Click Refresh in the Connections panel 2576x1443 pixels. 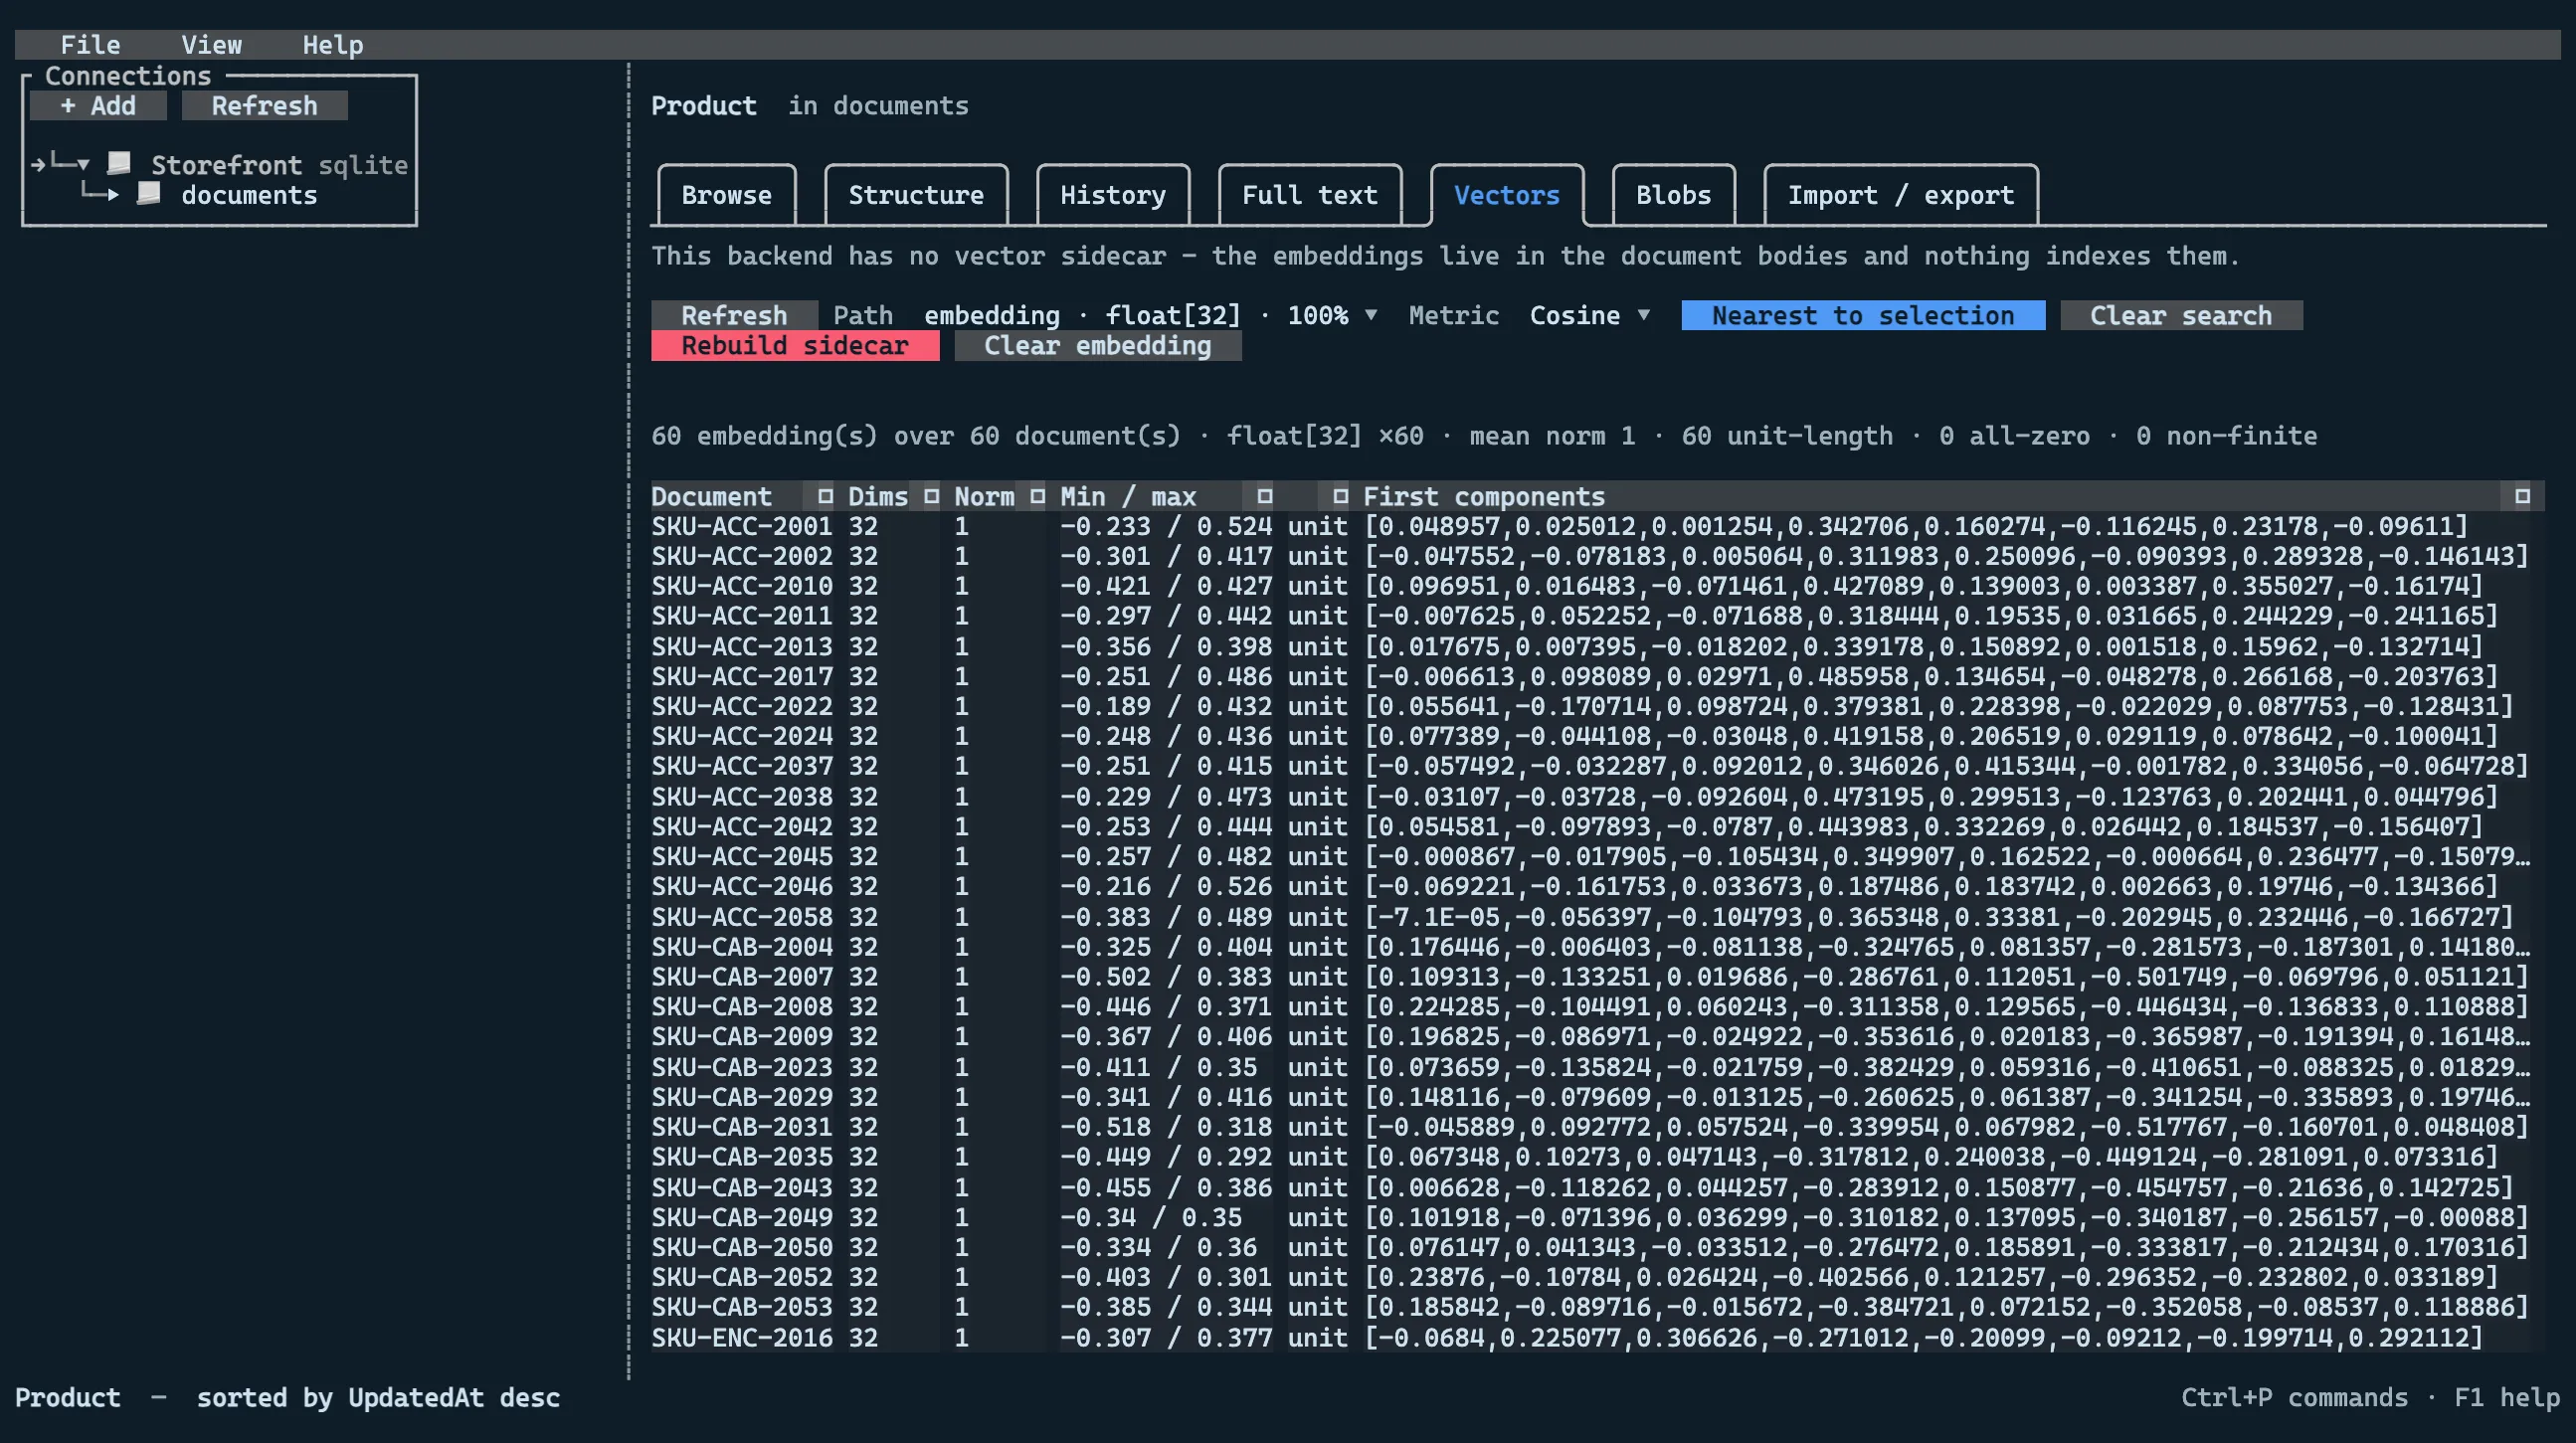click(x=265, y=106)
